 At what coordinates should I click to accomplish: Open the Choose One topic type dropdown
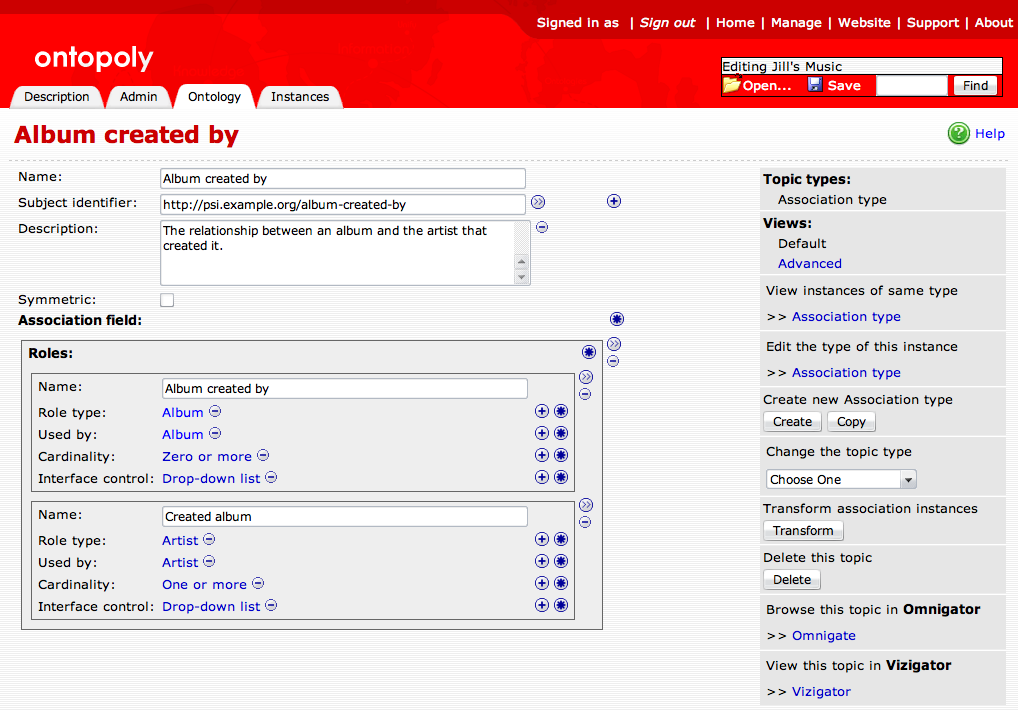pyautogui.click(x=840, y=479)
